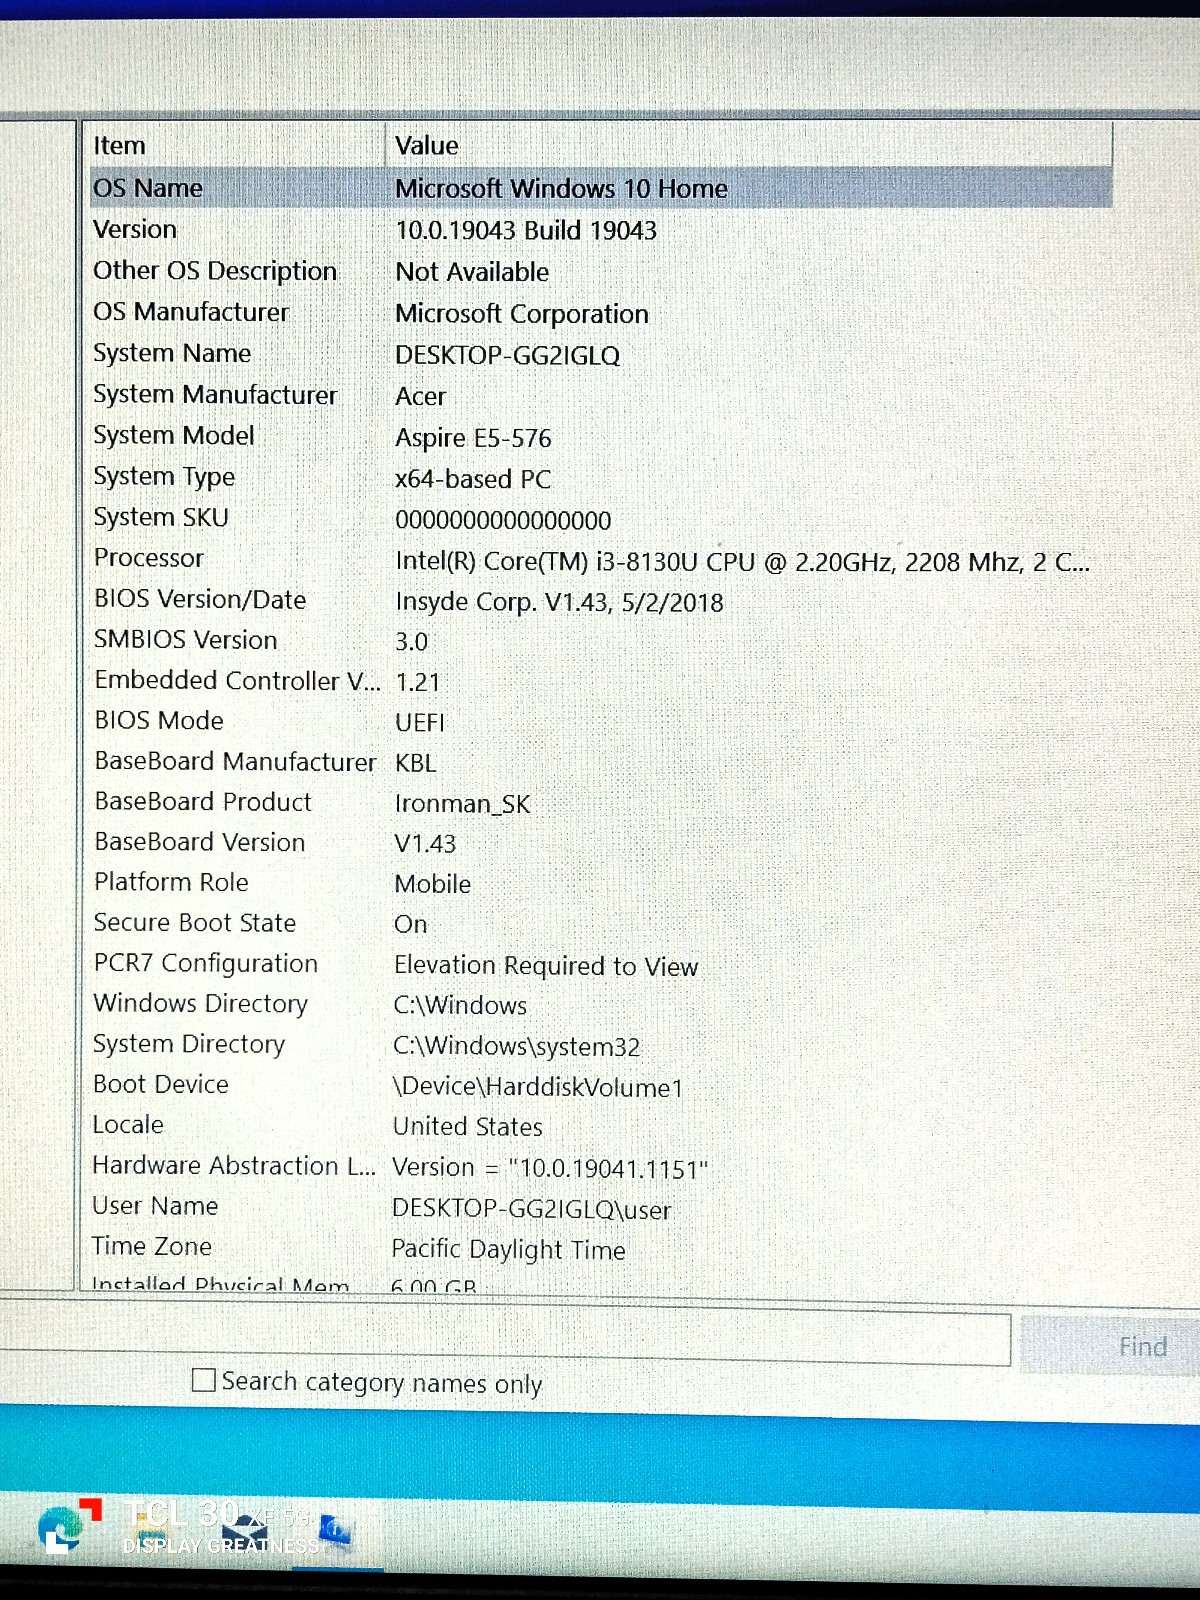Enable 'Search category names only' checkbox

[x=203, y=1380]
